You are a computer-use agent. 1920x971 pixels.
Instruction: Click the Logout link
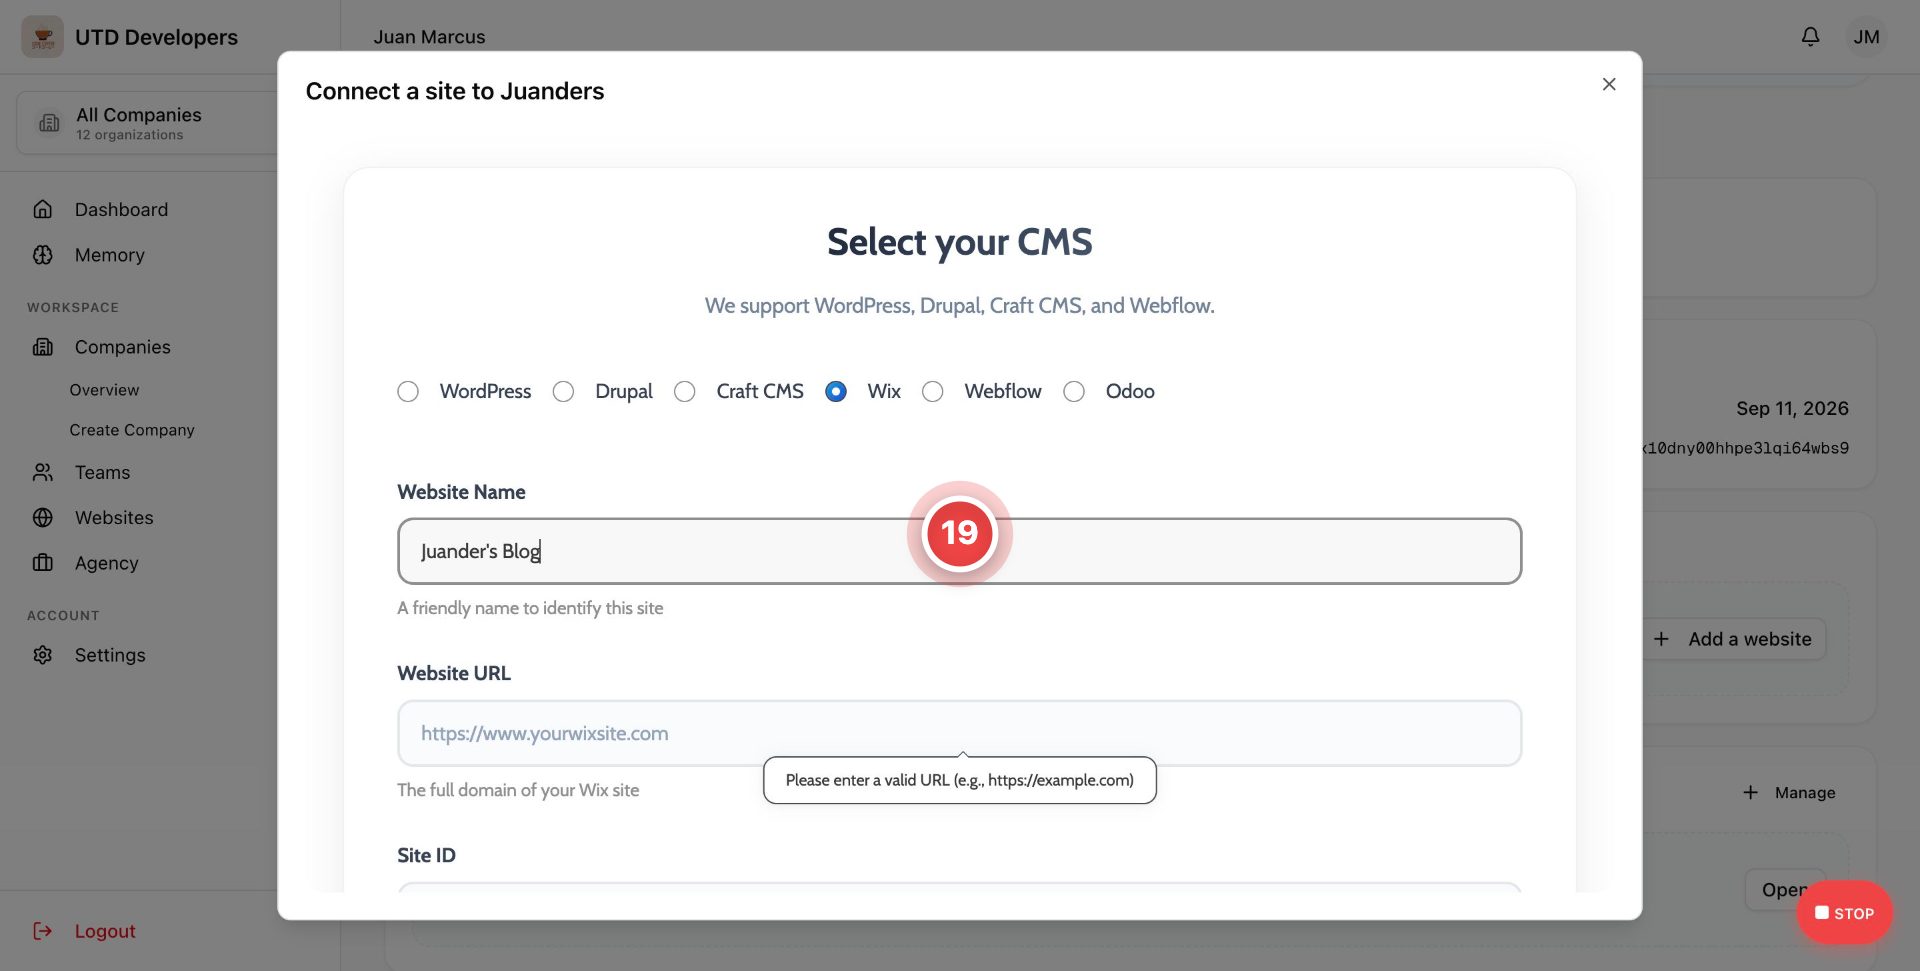pos(105,931)
